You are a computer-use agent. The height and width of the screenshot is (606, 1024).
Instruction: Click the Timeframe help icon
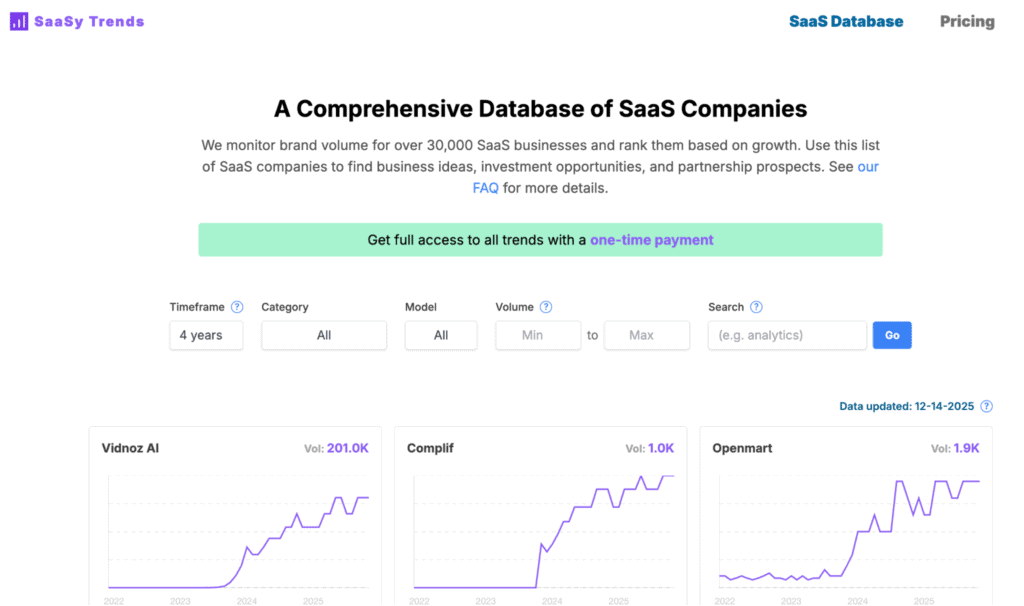coord(237,307)
